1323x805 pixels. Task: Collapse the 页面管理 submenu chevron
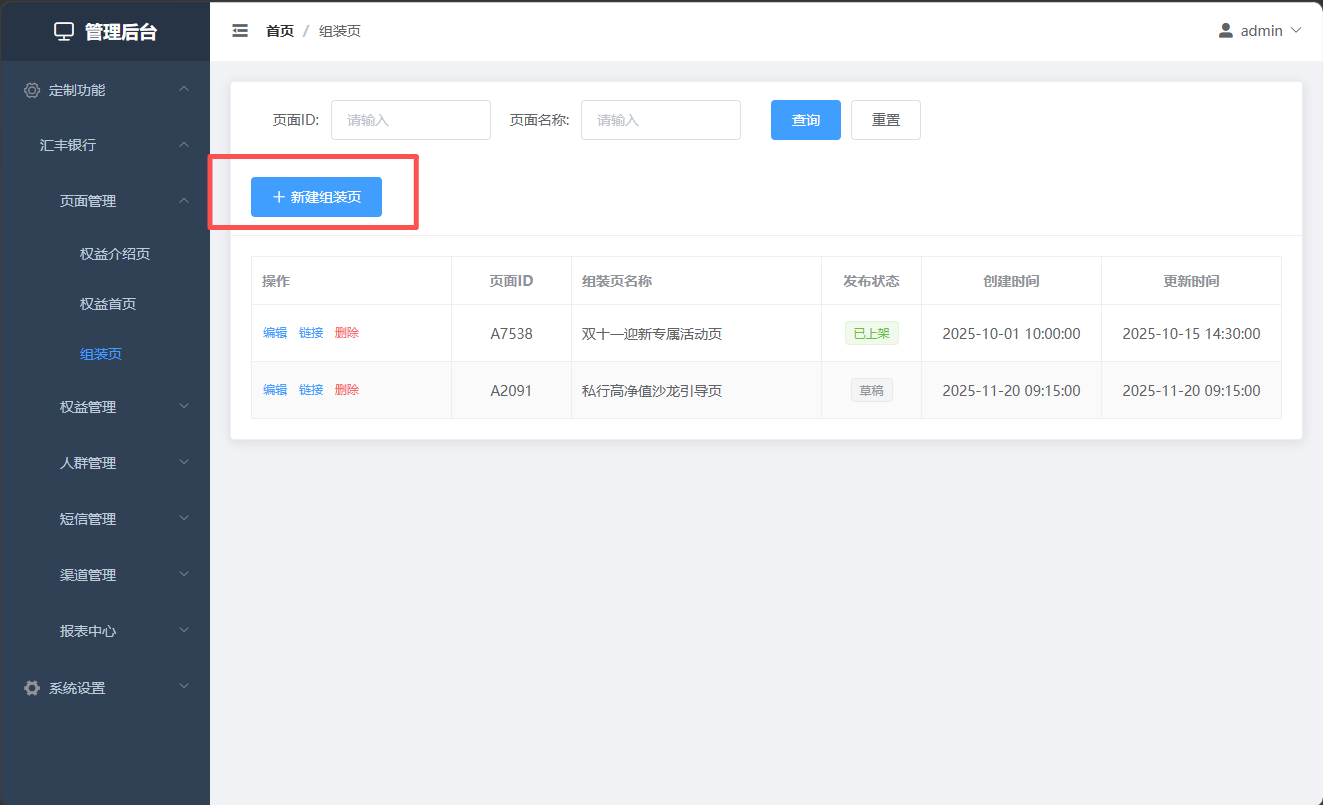click(184, 201)
